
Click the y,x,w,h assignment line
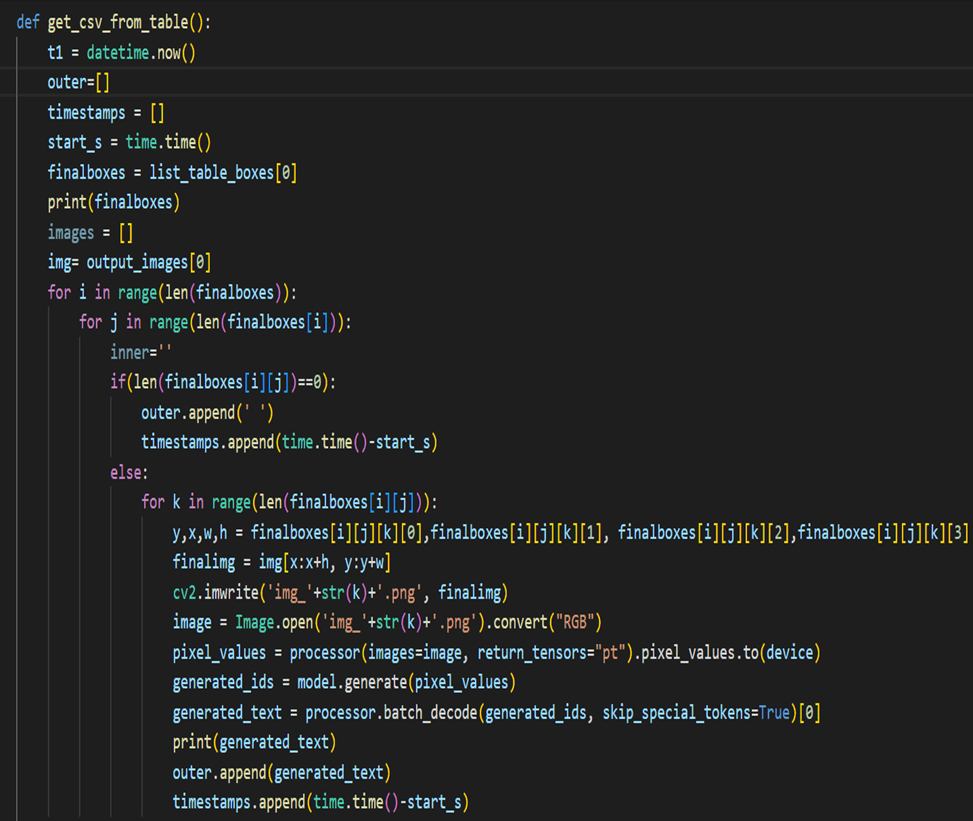click(570, 532)
